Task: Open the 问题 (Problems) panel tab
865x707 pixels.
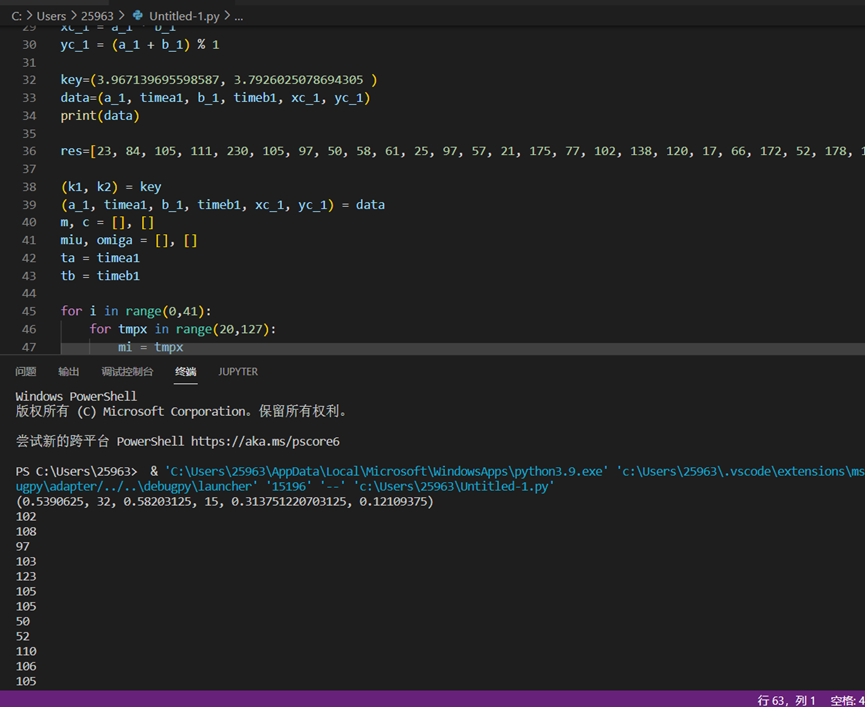Action: pos(26,372)
